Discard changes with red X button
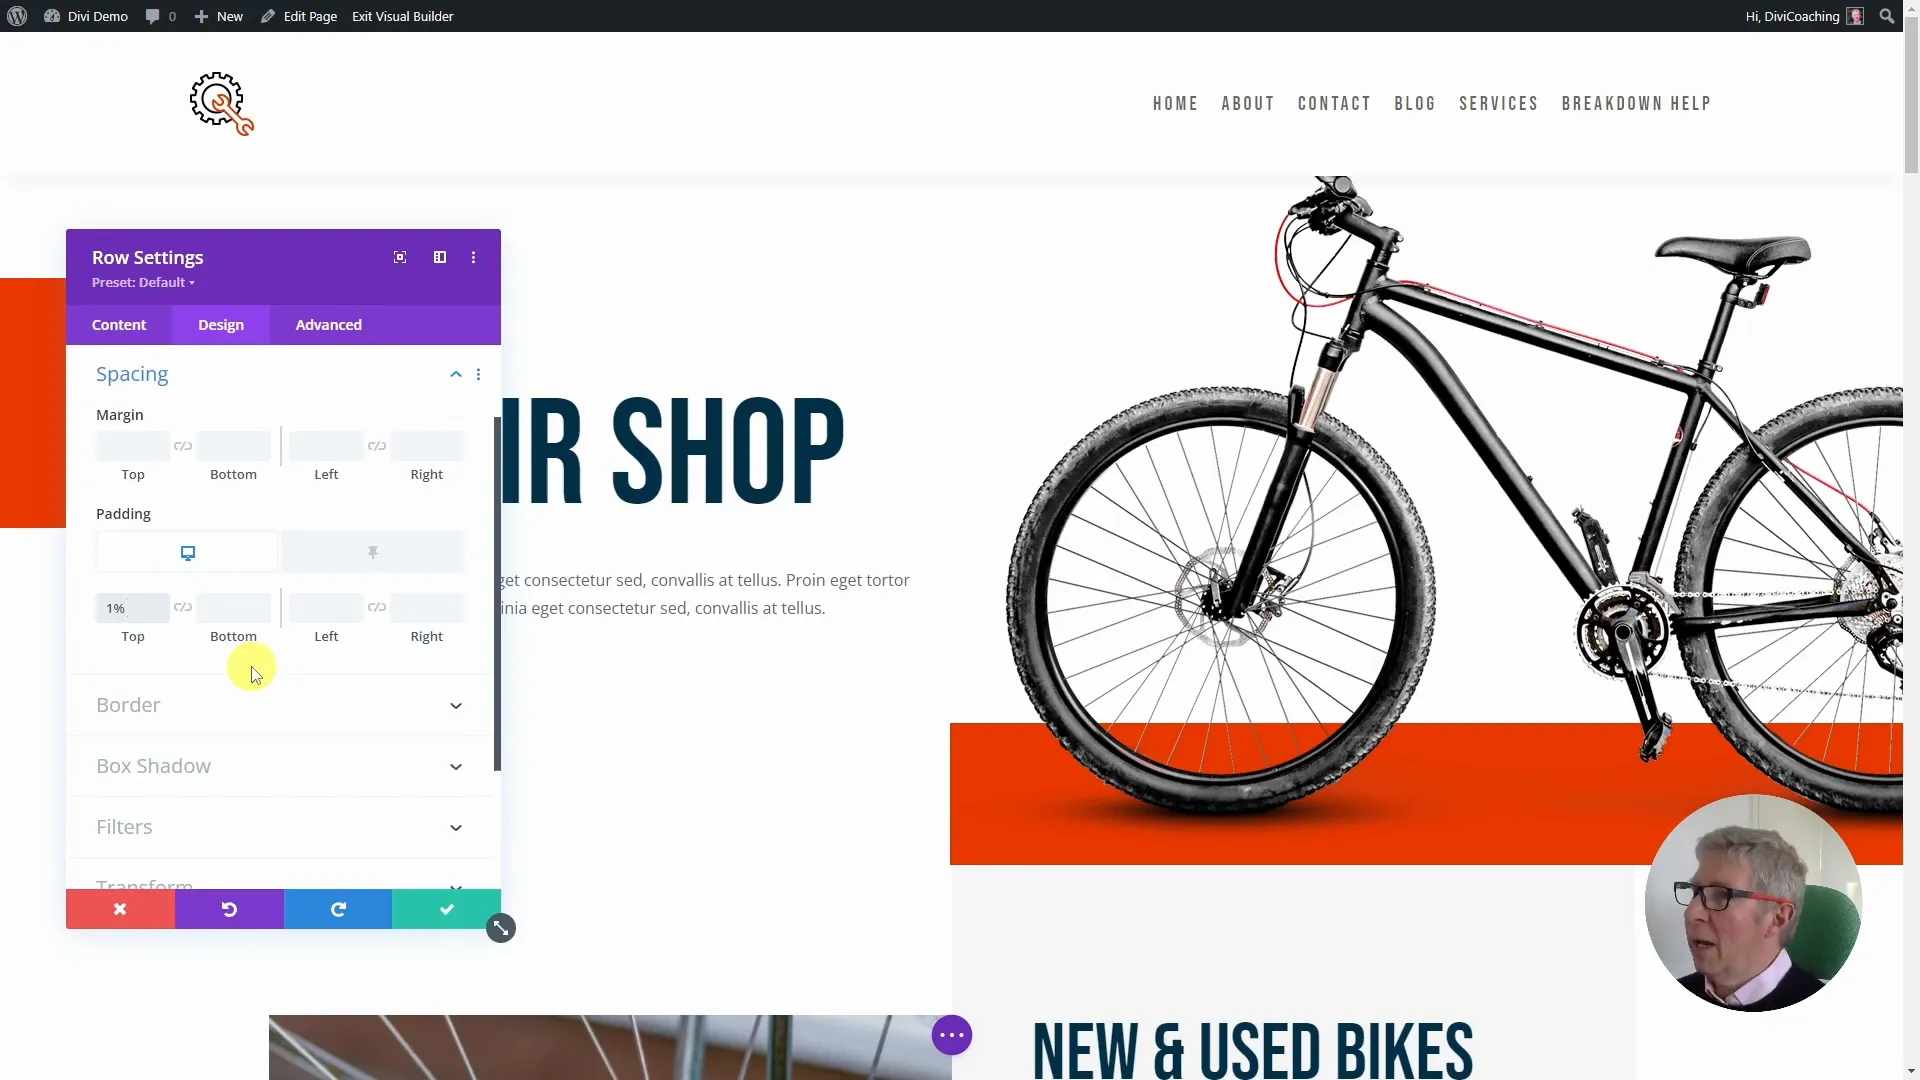Viewport: 1920px width, 1080px height. tap(120, 909)
